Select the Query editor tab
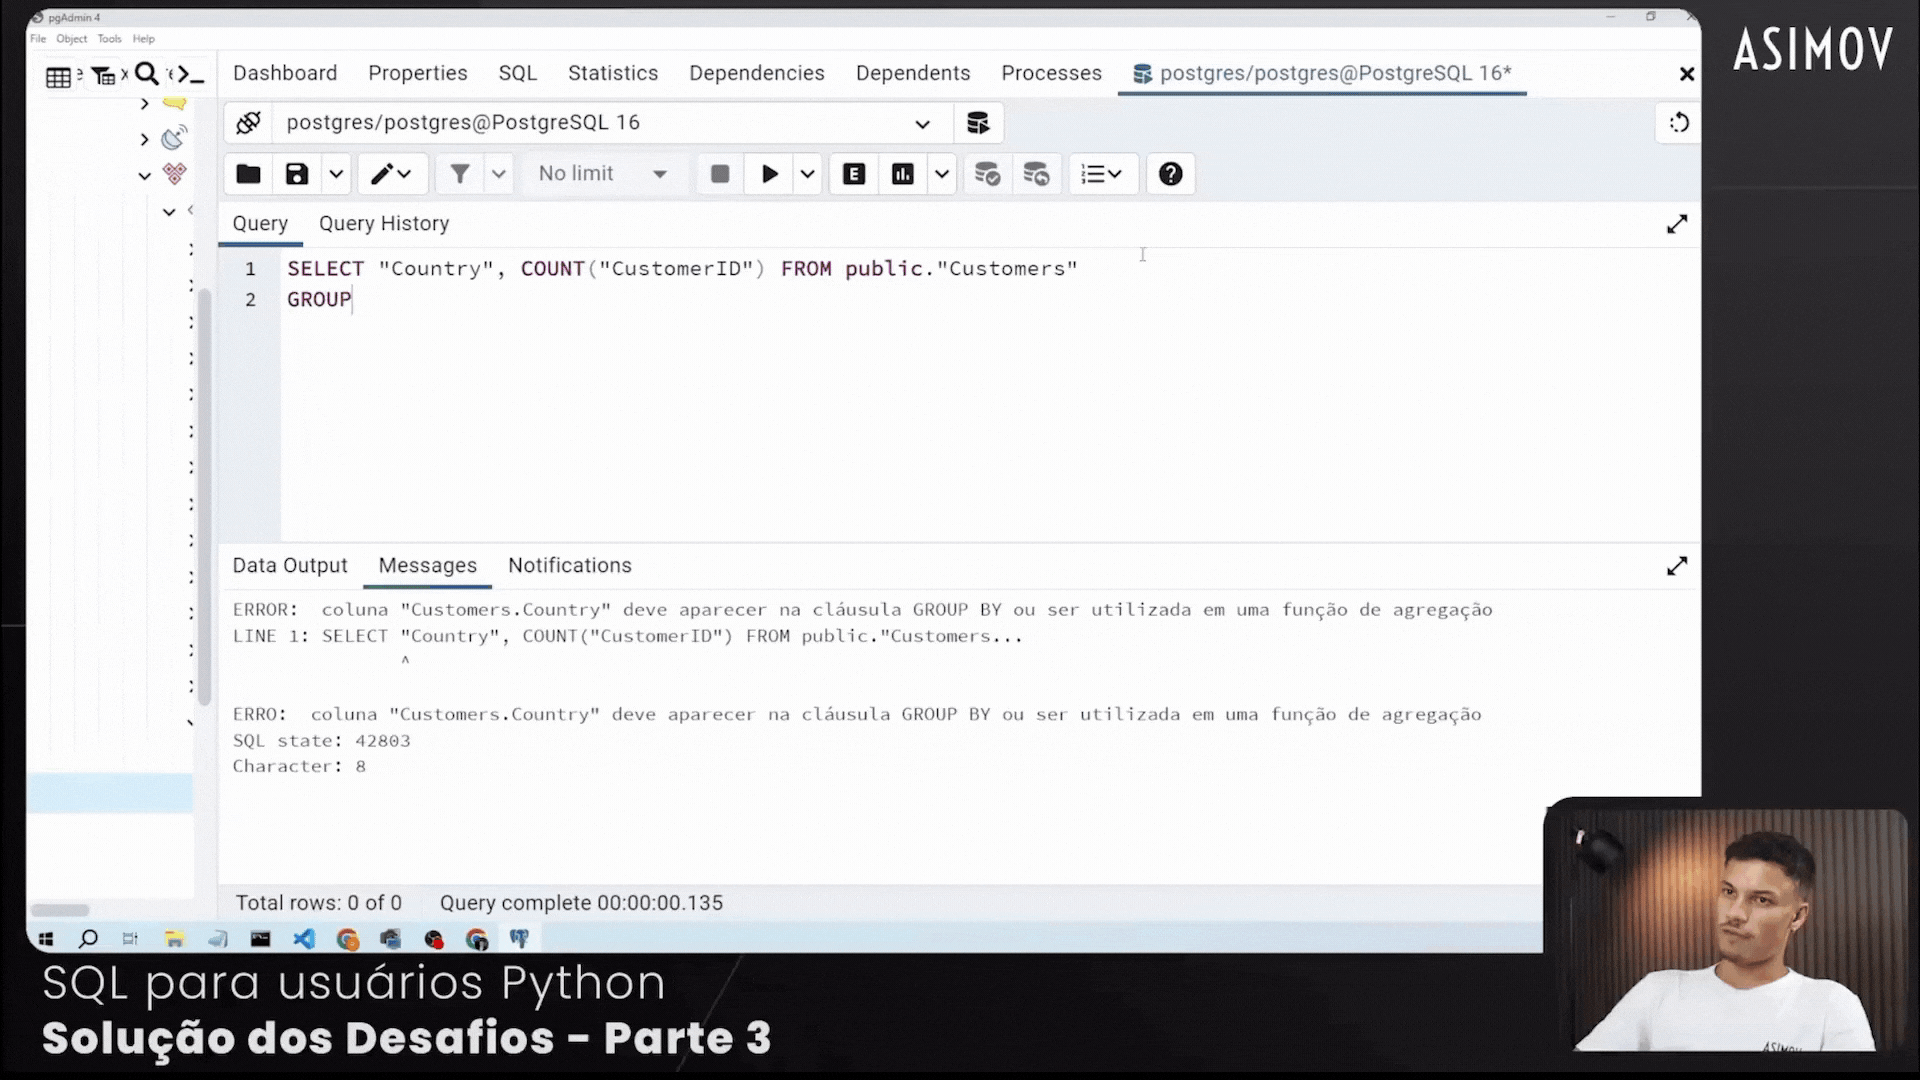Image resolution: width=1920 pixels, height=1080 pixels. coord(260,224)
